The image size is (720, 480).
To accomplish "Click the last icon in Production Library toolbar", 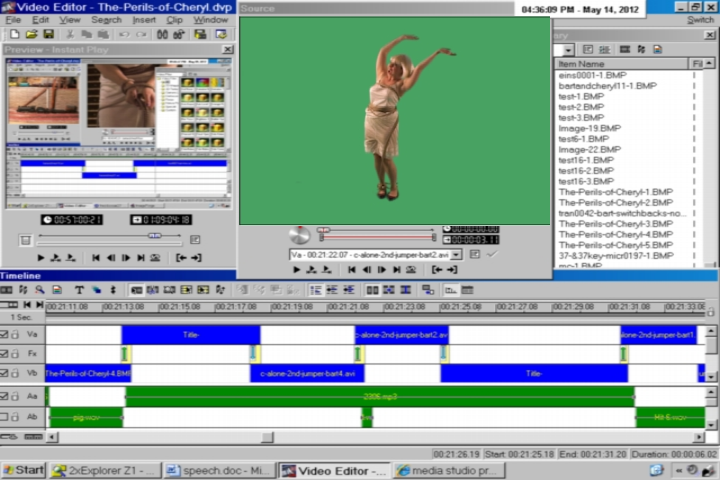I will pos(658,50).
